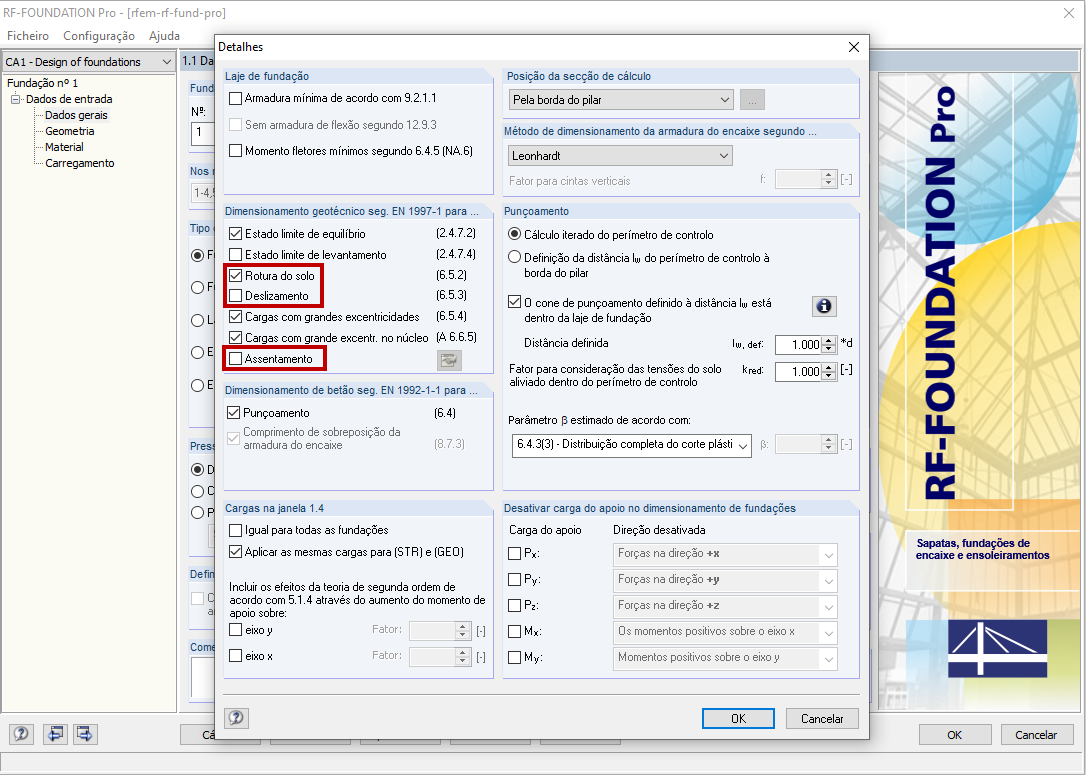Open the Ficheiro menu
The width and height of the screenshot is (1086, 775).
click(27, 35)
